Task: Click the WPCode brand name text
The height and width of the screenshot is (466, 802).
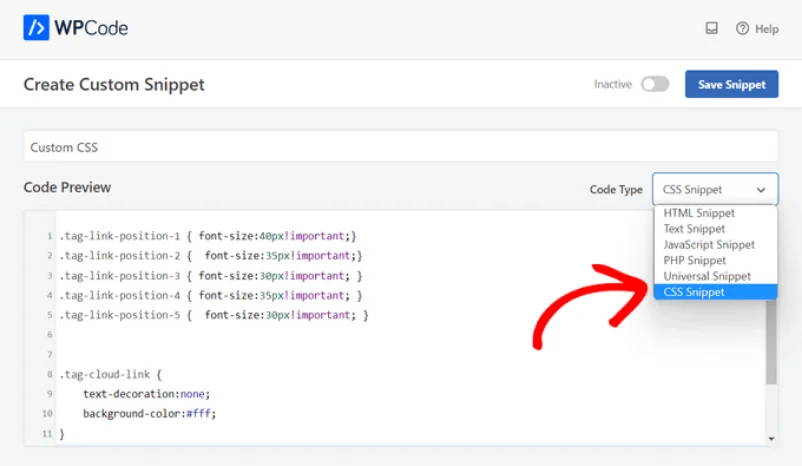Action: click(x=91, y=28)
